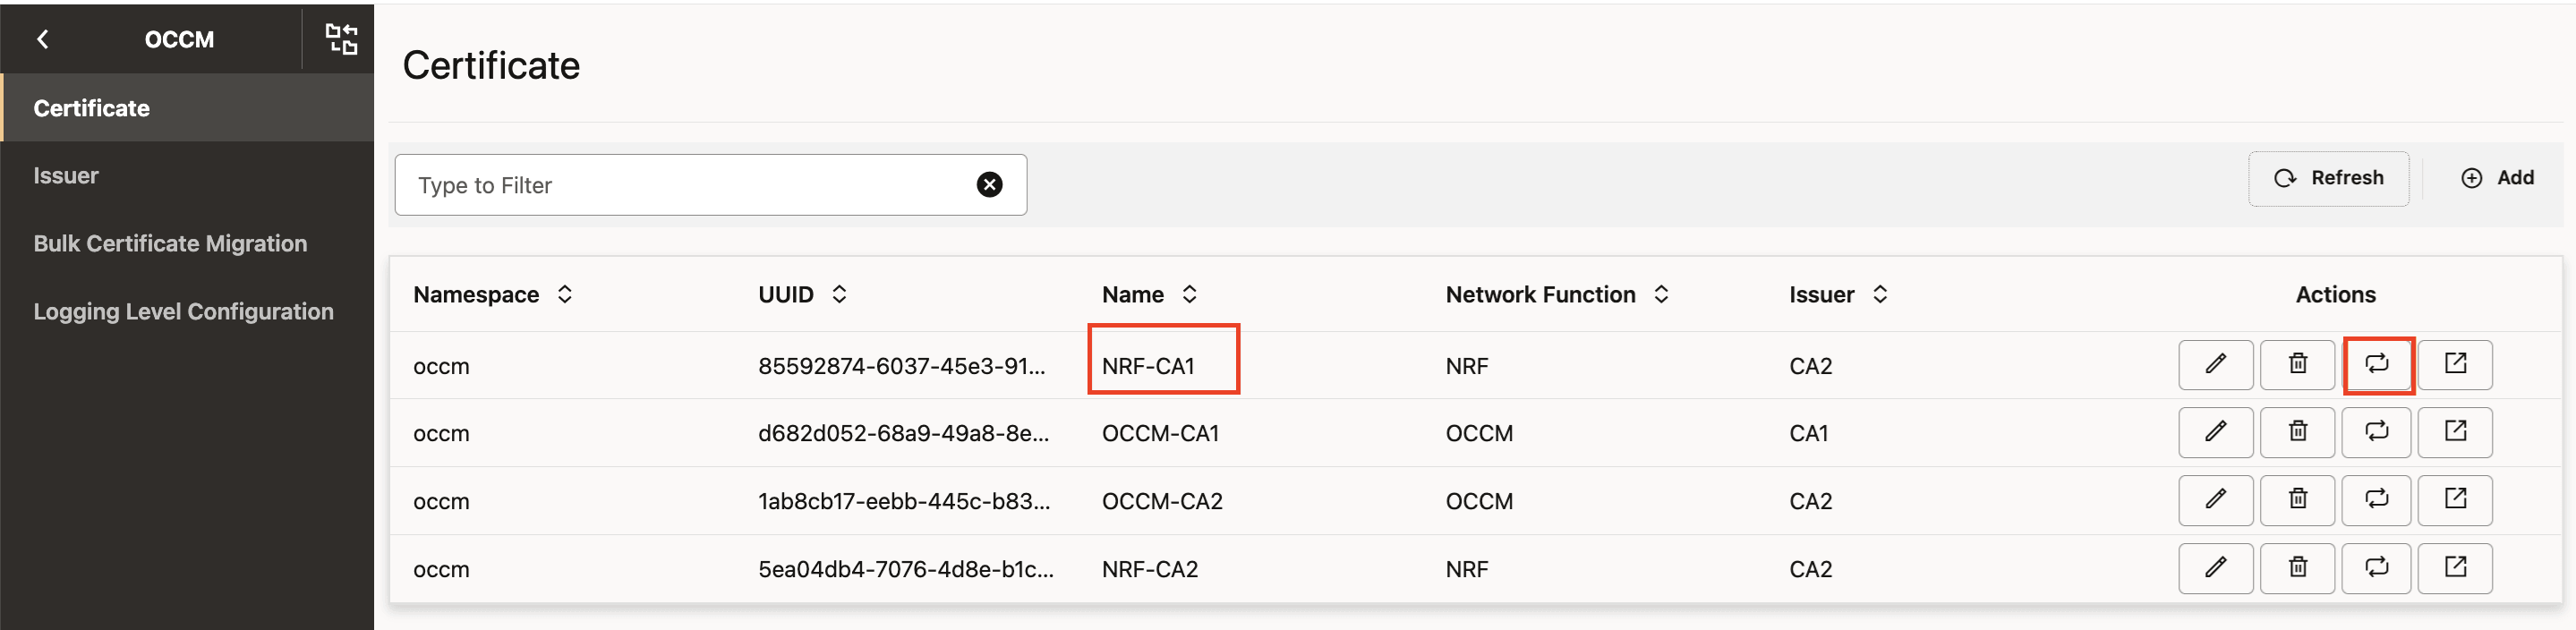This screenshot has width=2576, height=630.
Task: Open the external link icon for OCCM-CA2
Action: coord(2455,500)
